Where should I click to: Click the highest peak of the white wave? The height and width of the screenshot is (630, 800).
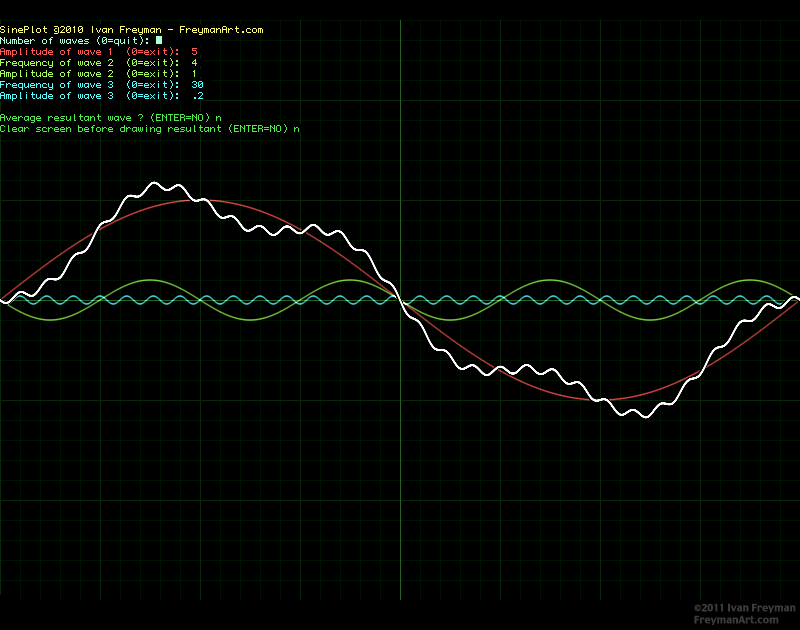click(x=155, y=183)
